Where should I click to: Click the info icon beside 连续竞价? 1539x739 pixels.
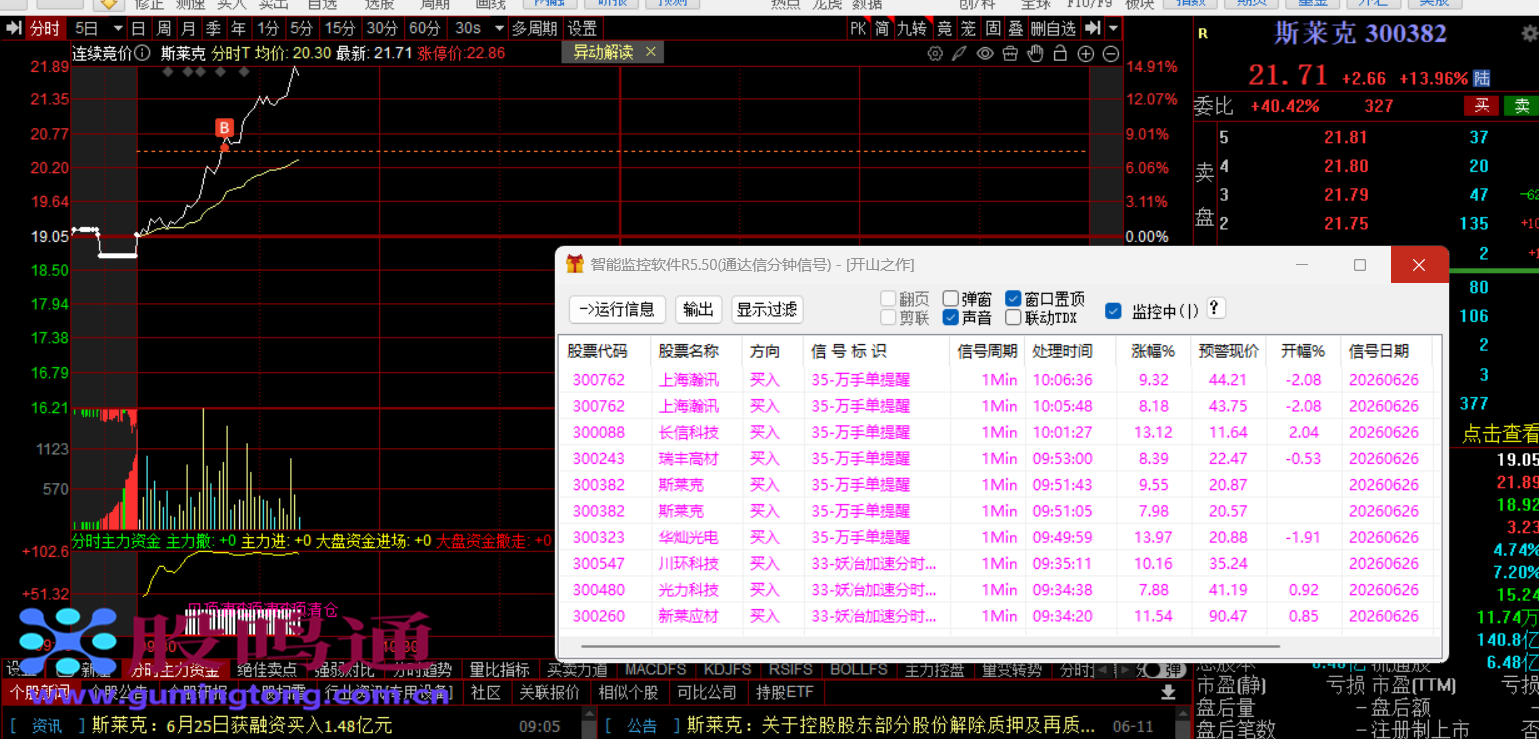pyautogui.click(x=143, y=53)
